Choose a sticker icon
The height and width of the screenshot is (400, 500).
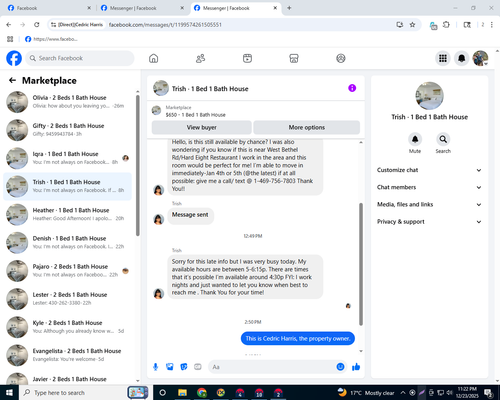pos(184,367)
